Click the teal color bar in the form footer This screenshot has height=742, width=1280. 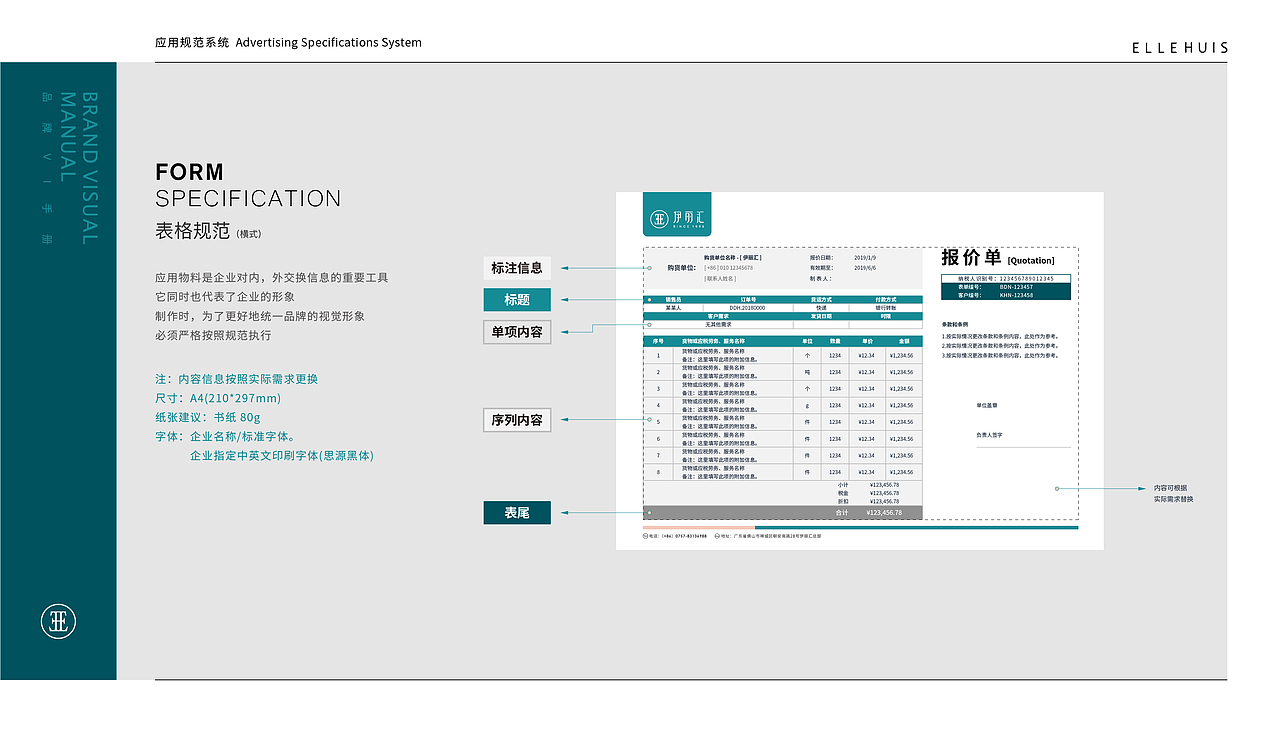click(x=917, y=527)
